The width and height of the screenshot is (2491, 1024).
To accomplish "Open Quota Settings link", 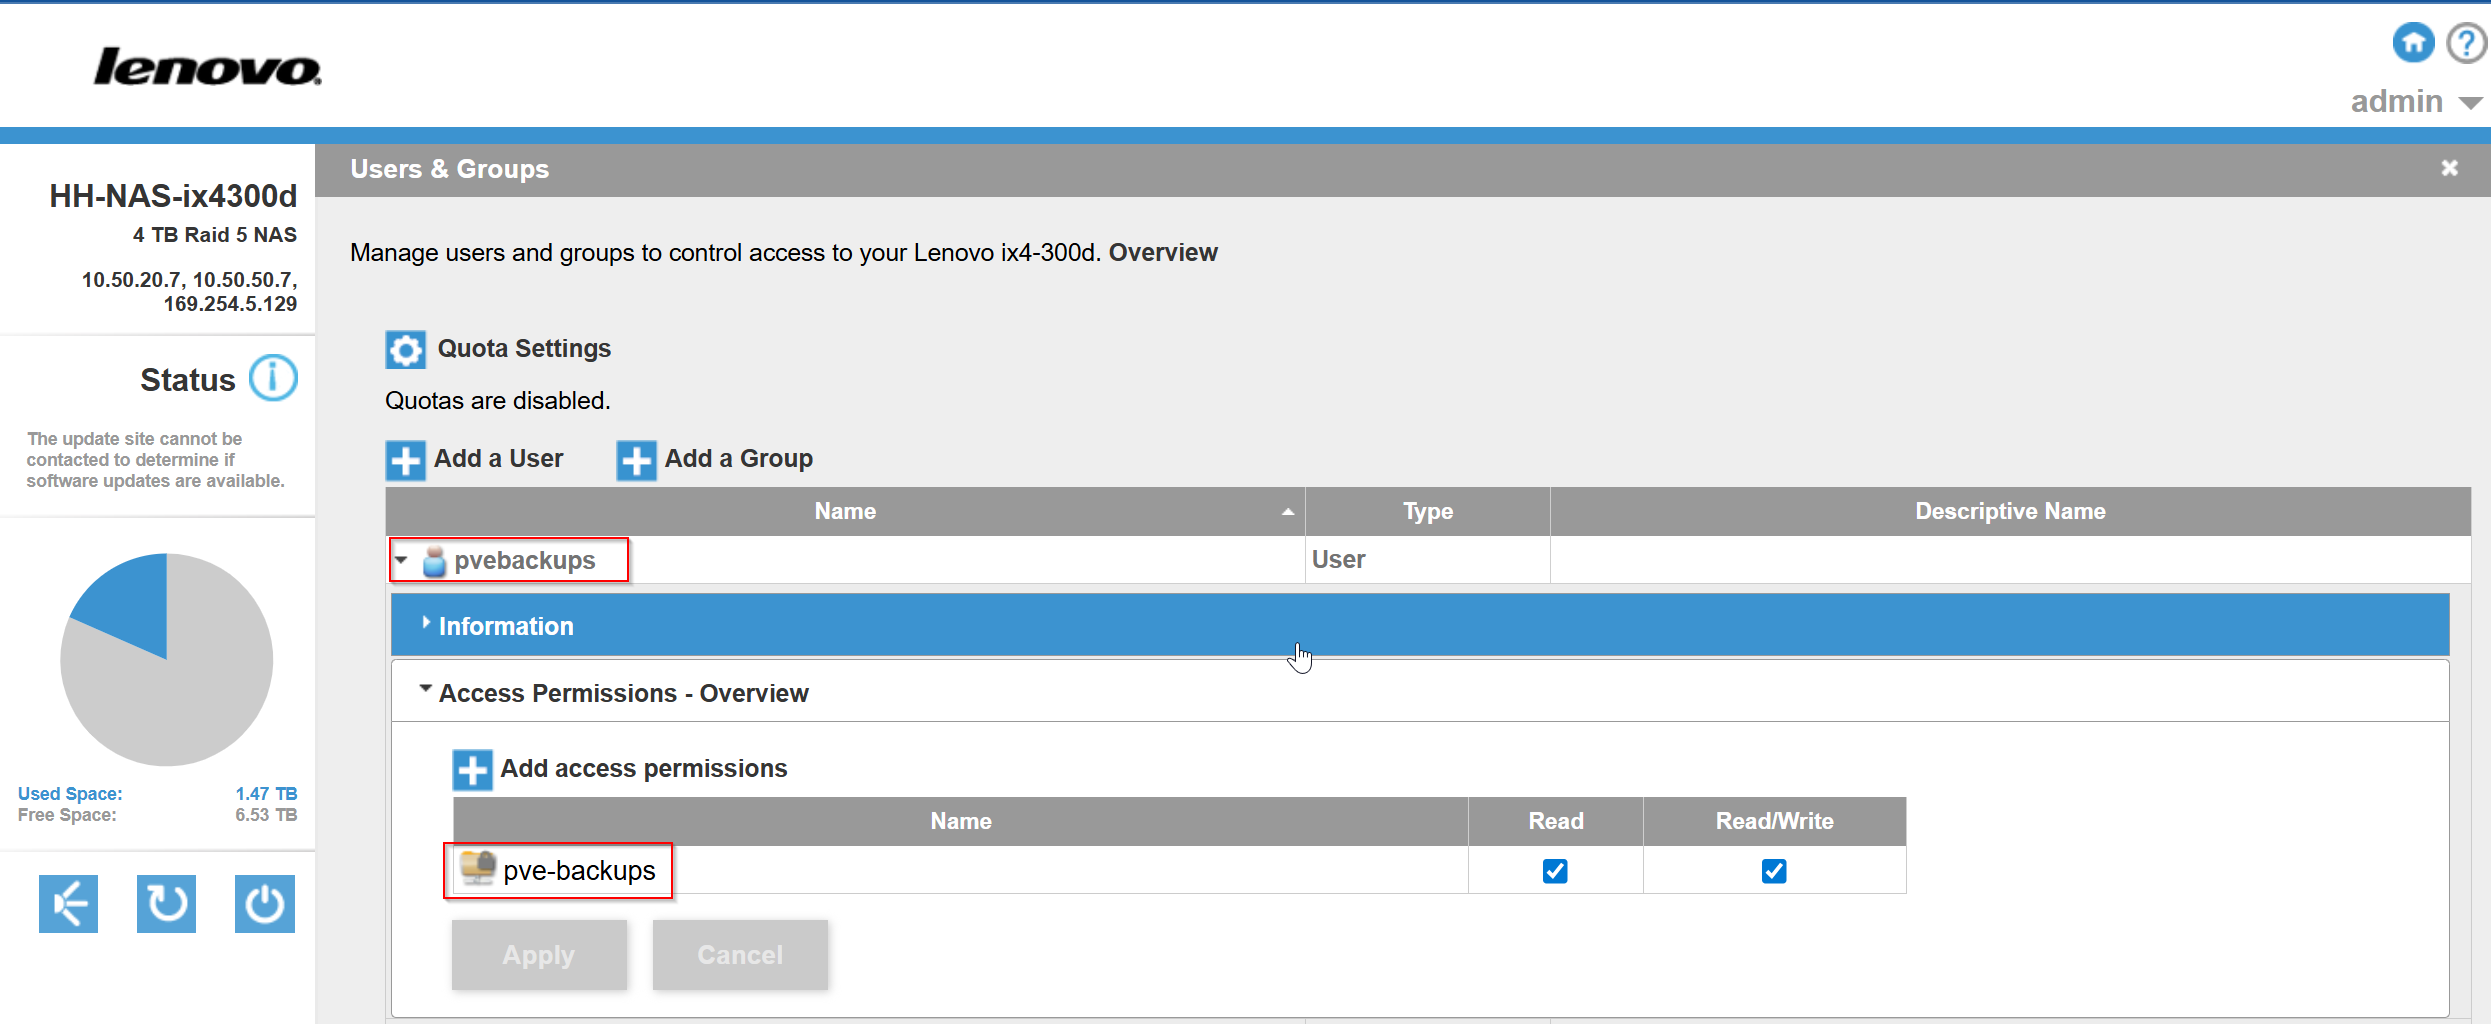I will (x=524, y=348).
